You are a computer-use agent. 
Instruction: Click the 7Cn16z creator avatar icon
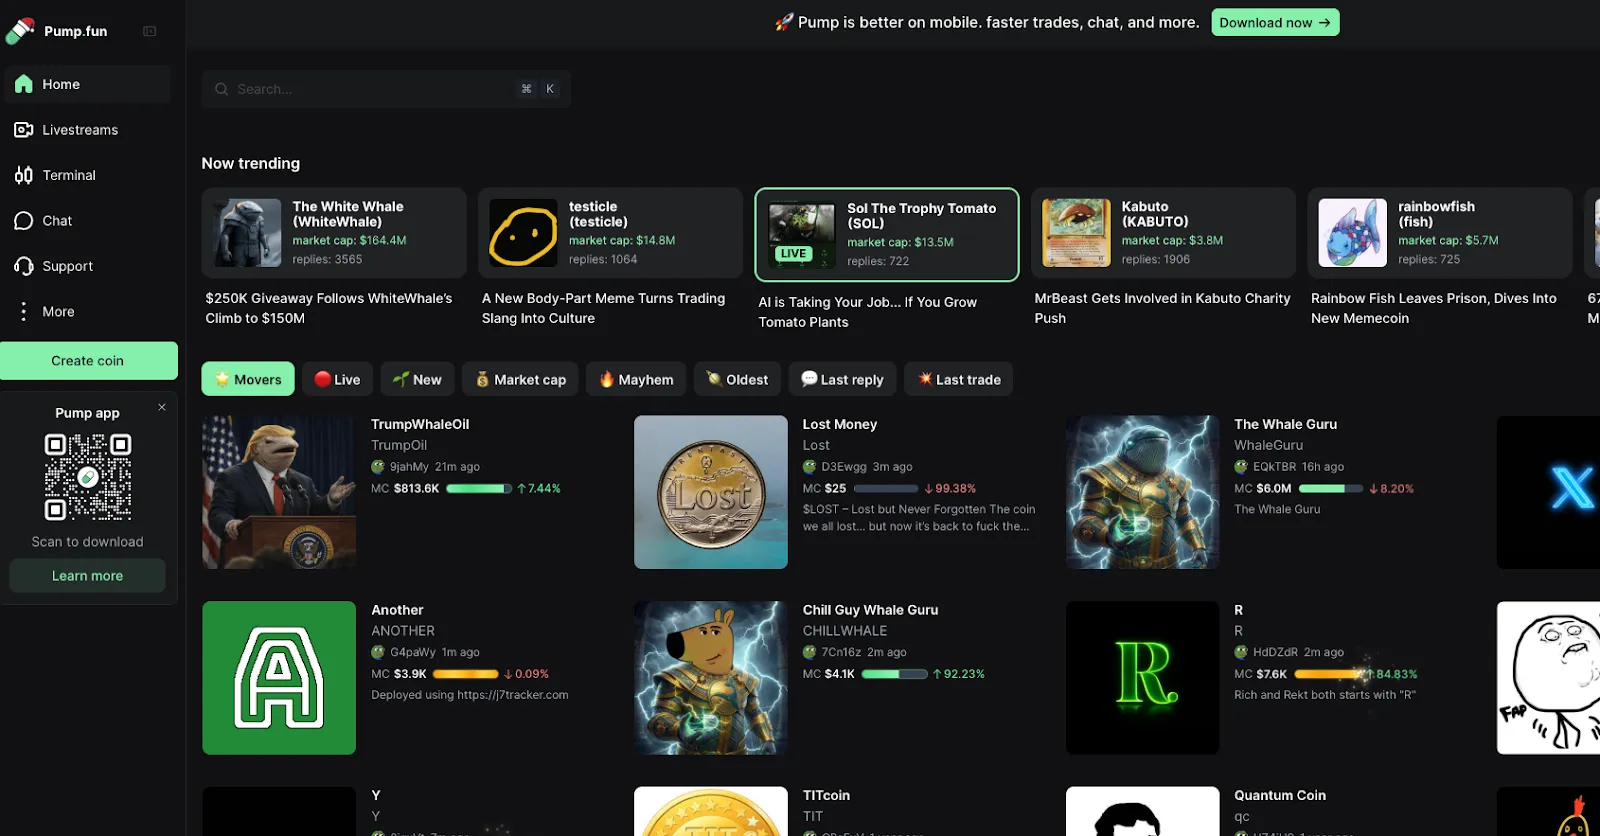tap(810, 652)
